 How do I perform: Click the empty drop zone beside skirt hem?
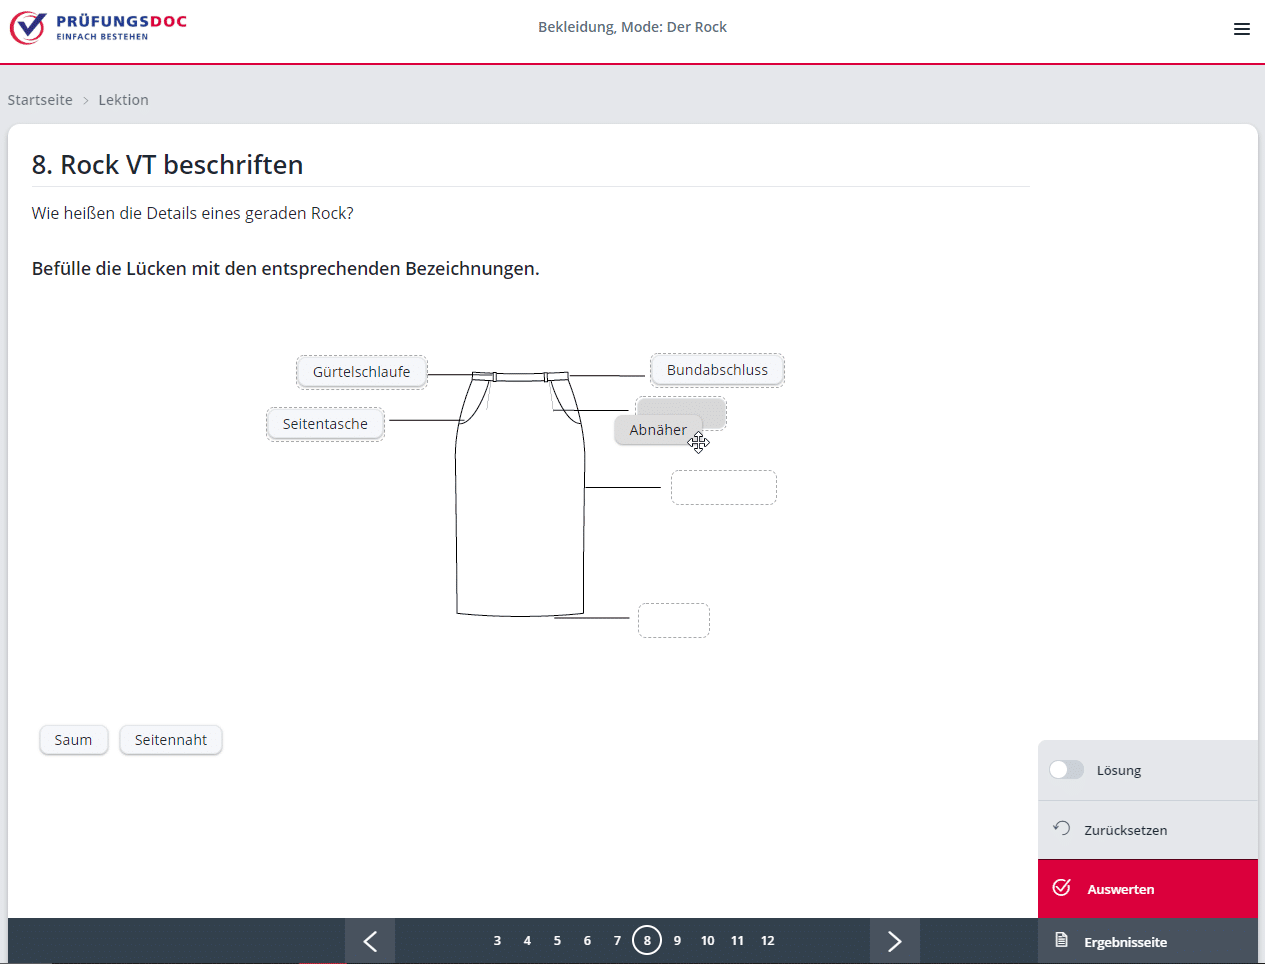pyautogui.click(x=674, y=620)
